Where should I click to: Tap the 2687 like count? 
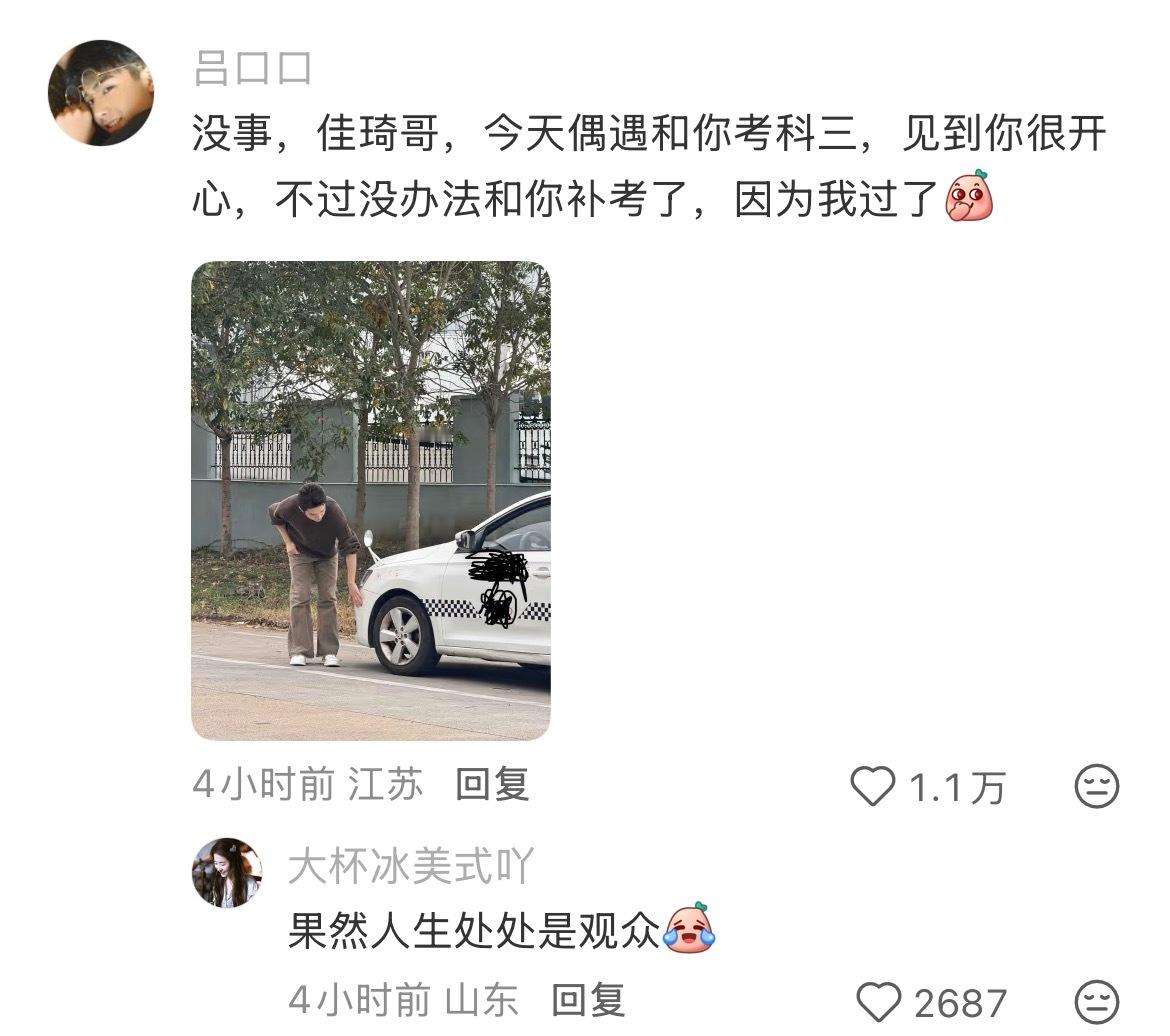point(960,1002)
